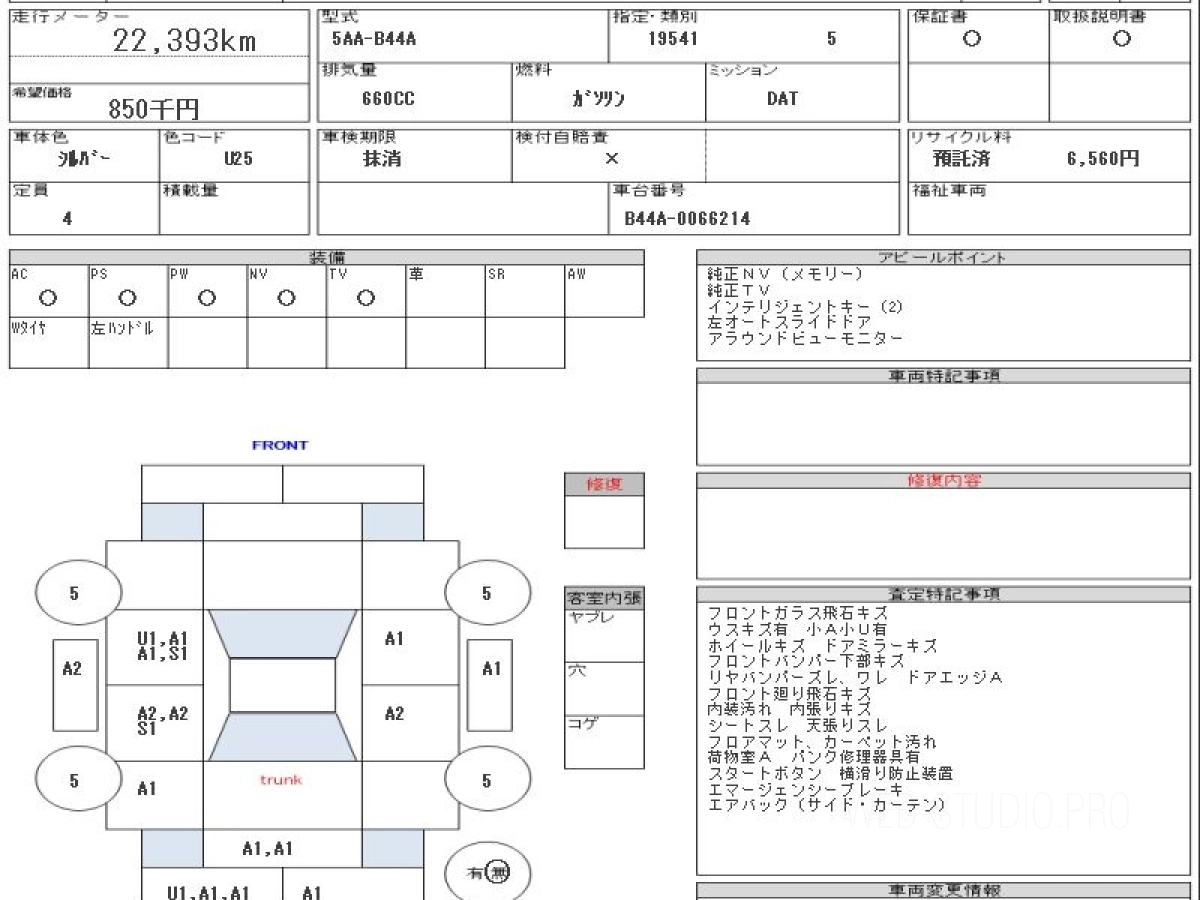Viewport: 1200px width, 900px height.
Task: Click the circle mark under 取扱説明書
Action: (1122, 40)
